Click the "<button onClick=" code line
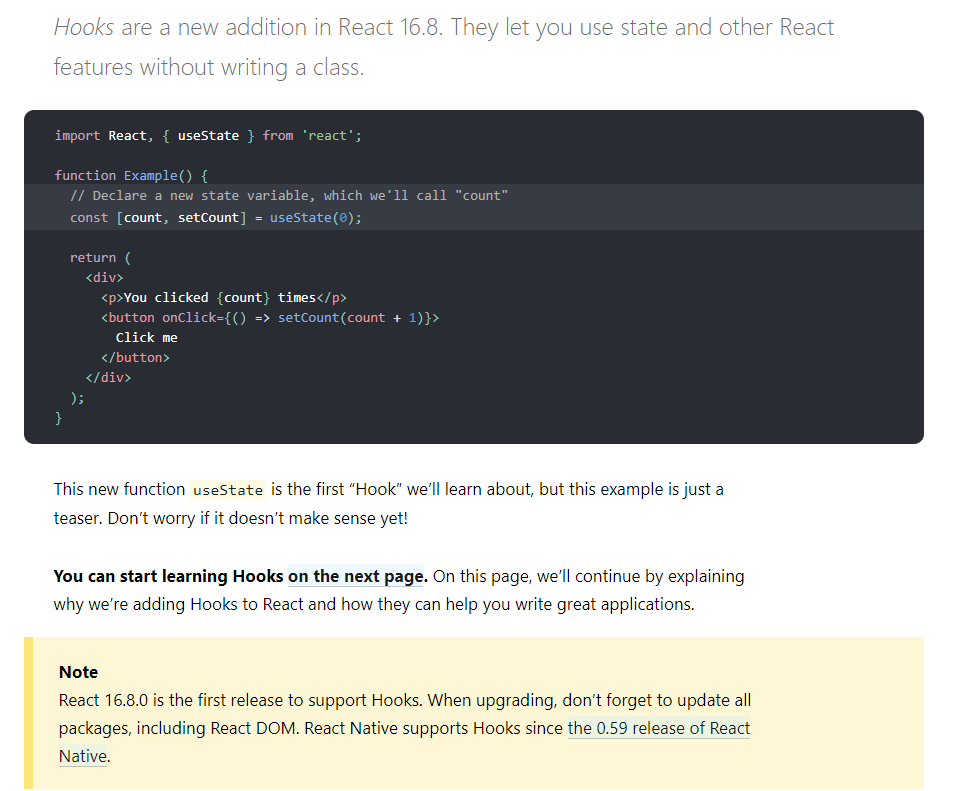The width and height of the screenshot is (964, 791). 270,318
